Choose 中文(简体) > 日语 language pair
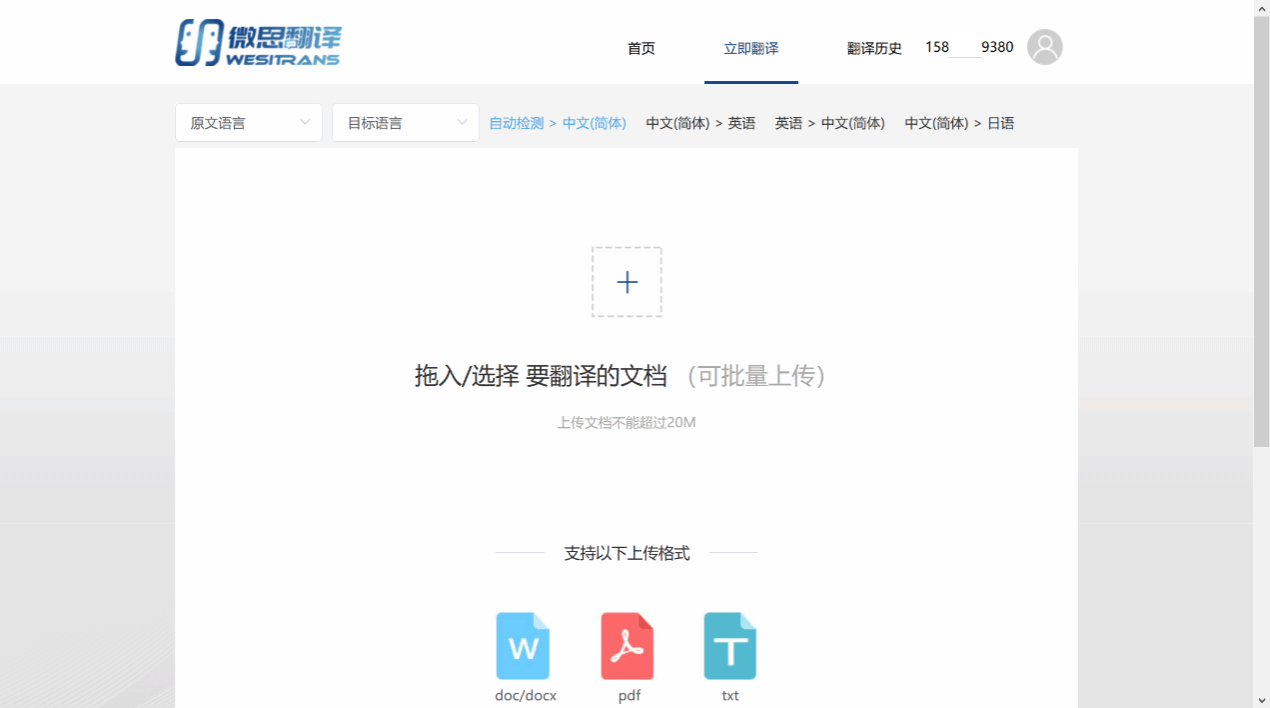This screenshot has height=708, width=1270. pos(959,123)
